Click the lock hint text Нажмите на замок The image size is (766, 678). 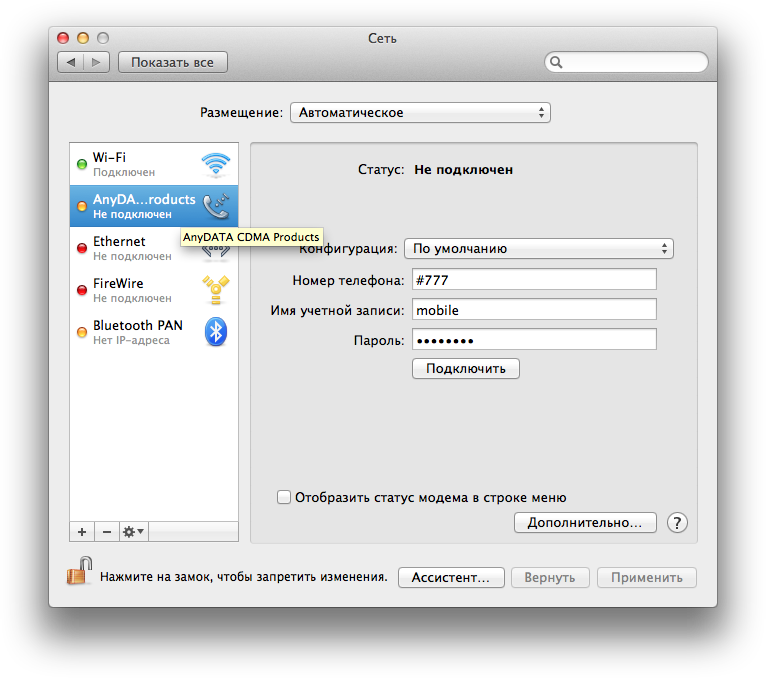tap(243, 577)
